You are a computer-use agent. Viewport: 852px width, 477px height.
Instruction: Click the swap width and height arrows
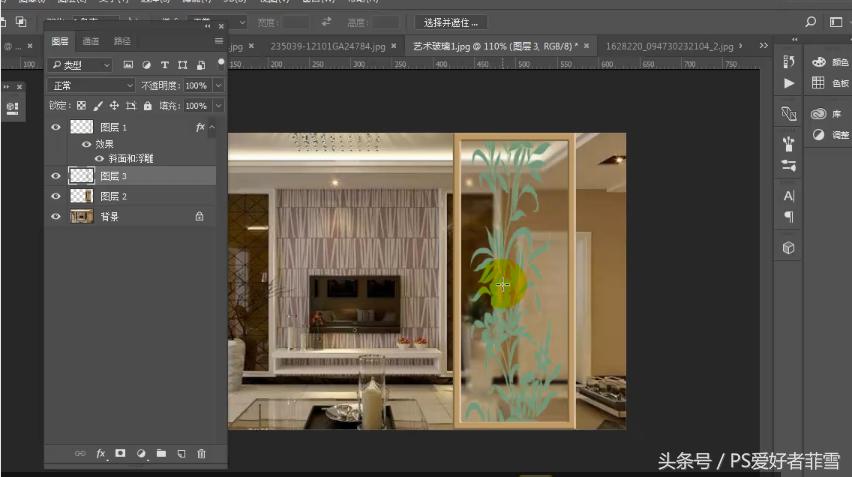[x=326, y=22]
